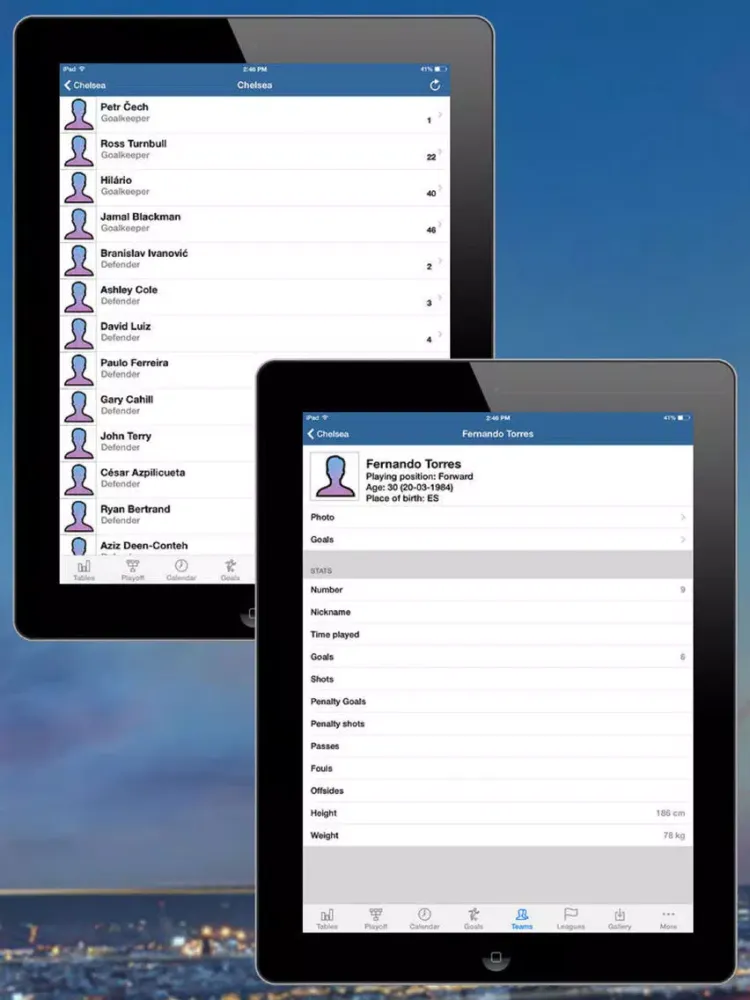The height and width of the screenshot is (1000, 750).
Task: Go back to Chelsea from Fernando Torres page
Action: (x=328, y=434)
